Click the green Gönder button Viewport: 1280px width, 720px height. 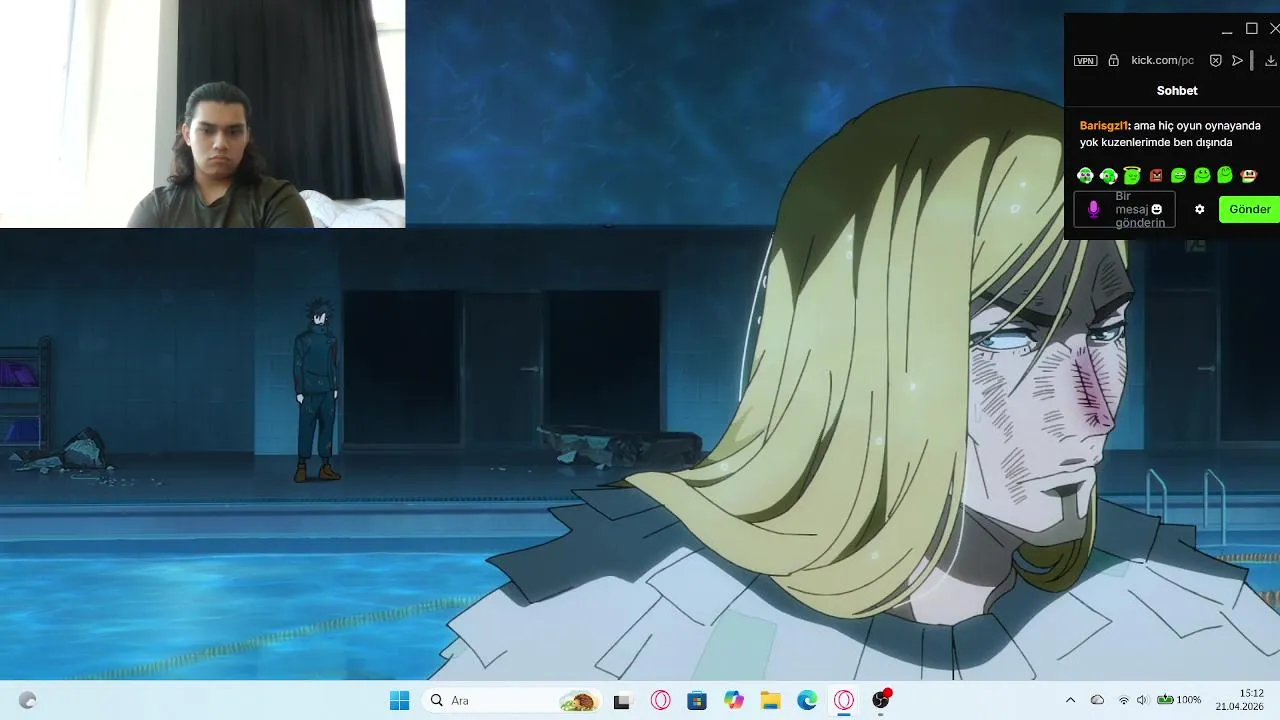1249,209
